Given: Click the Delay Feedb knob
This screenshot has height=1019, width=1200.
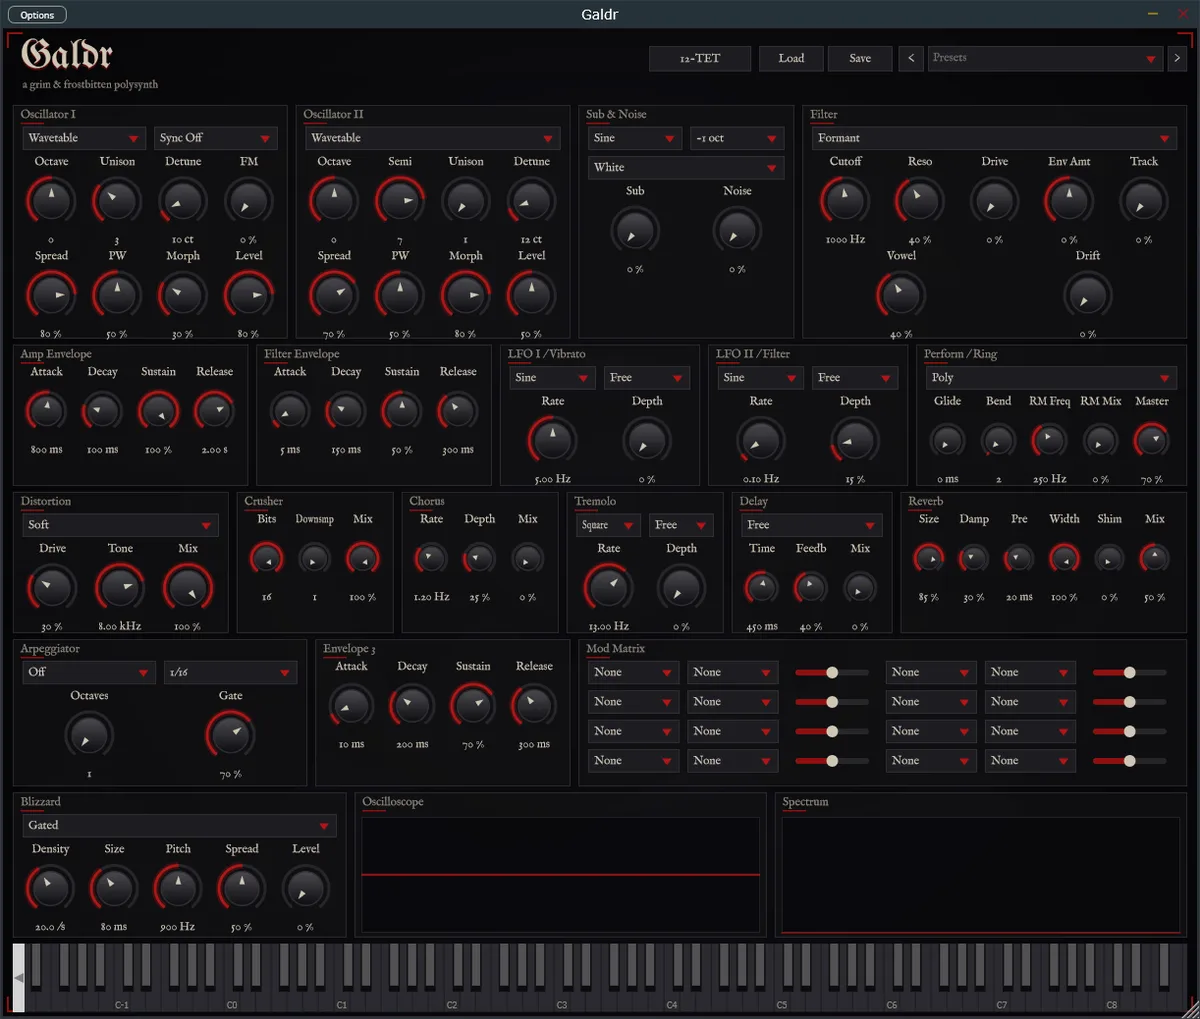Looking at the screenshot, I should [810, 588].
